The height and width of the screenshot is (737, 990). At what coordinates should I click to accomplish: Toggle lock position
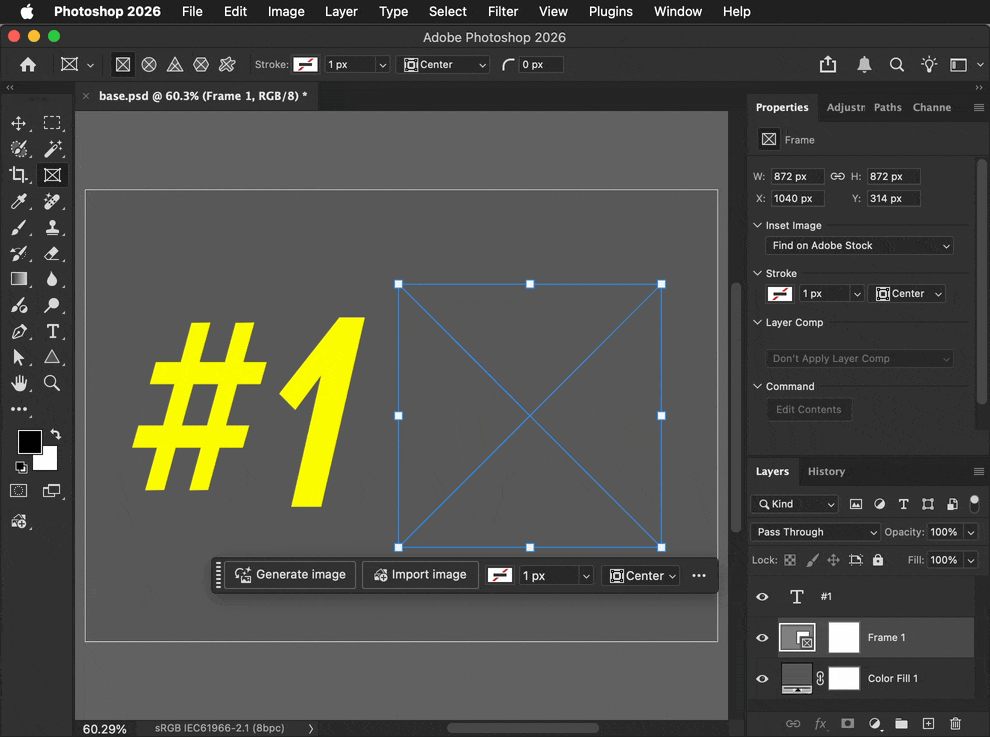(x=833, y=560)
